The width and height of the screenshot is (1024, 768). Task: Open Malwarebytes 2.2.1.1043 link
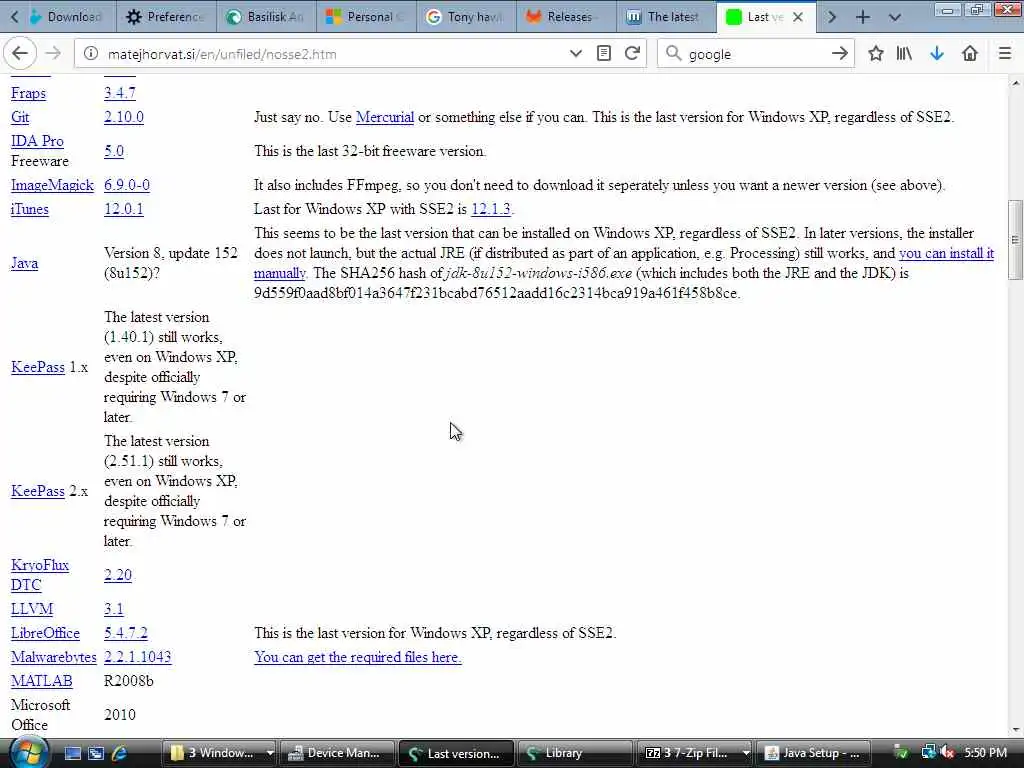point(137,657)
